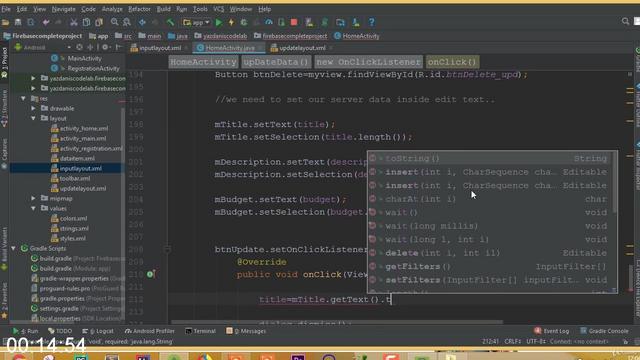The width and height of the screenshot is (640, 360).
Task: Click the new OnClickListener breadcrumb
Action: [368, 62]
